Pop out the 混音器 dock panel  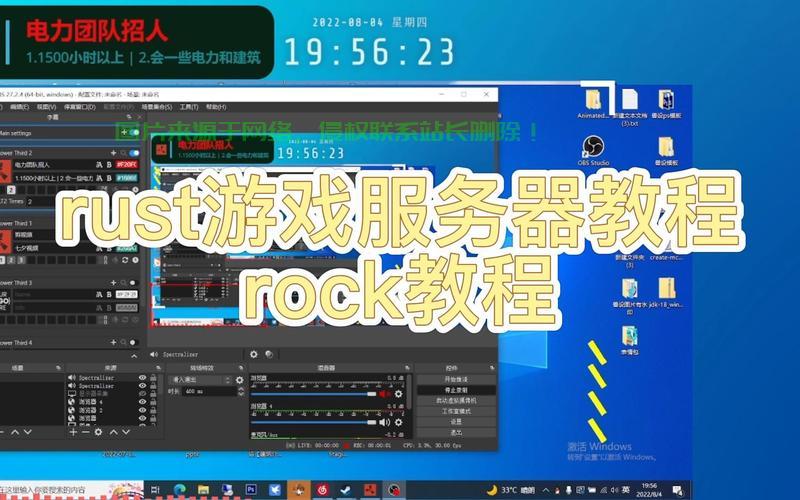[x=407, y=368]
